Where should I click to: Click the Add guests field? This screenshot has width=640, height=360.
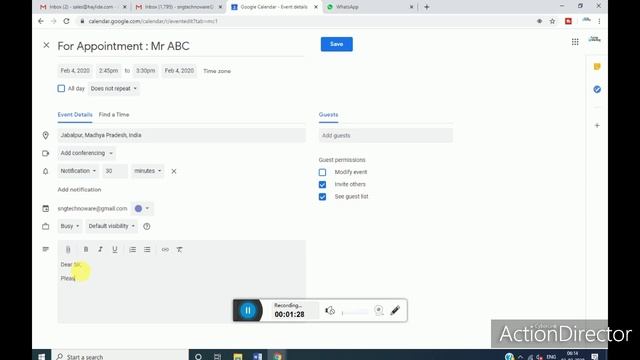click(x=386, y=136)
